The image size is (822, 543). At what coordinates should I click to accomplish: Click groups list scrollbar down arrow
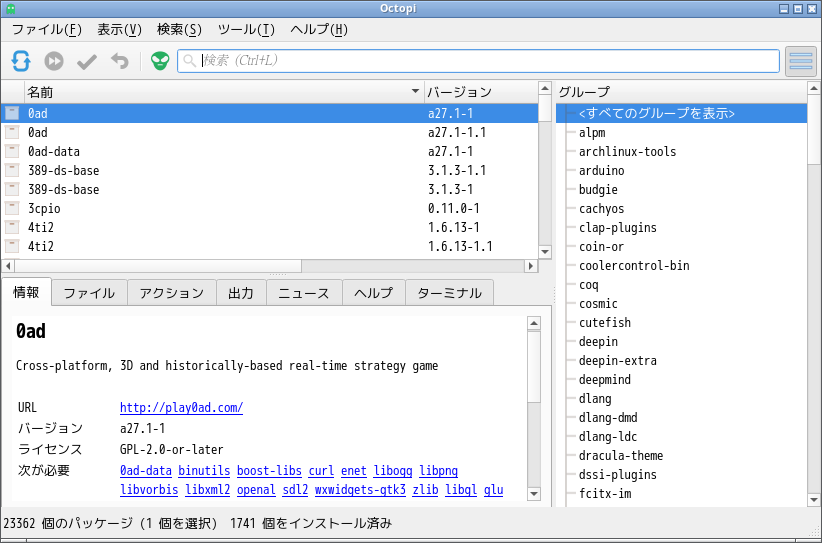tap(814, 500)
